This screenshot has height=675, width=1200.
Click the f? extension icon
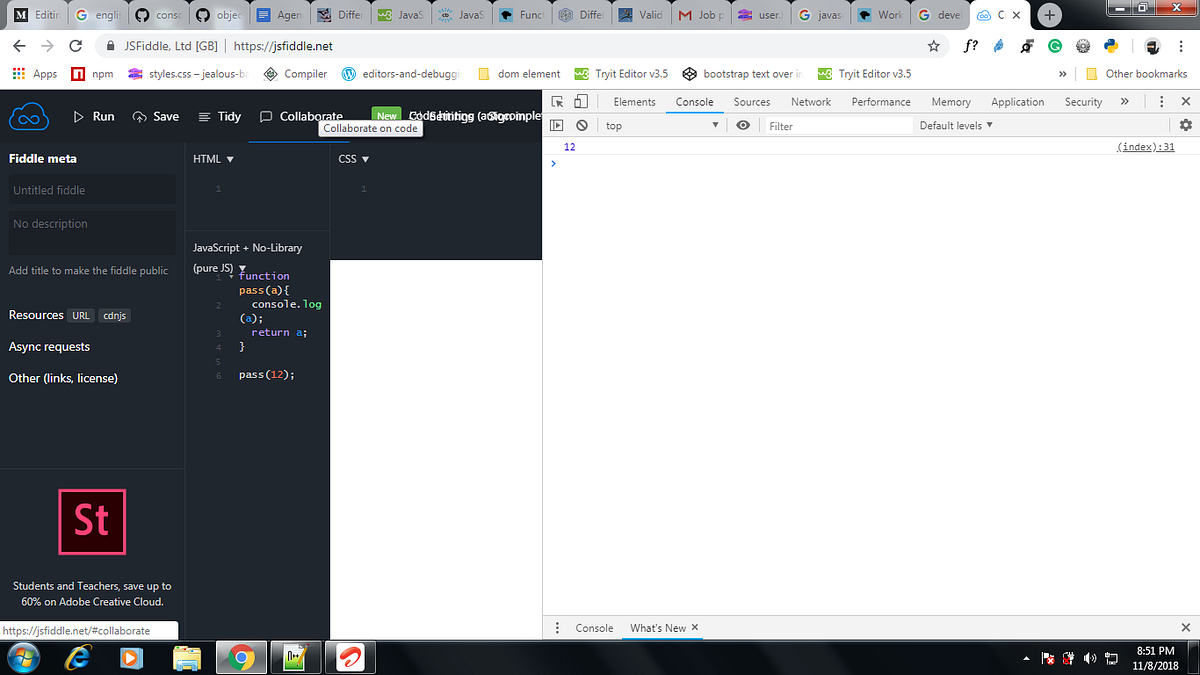(970, 46)
